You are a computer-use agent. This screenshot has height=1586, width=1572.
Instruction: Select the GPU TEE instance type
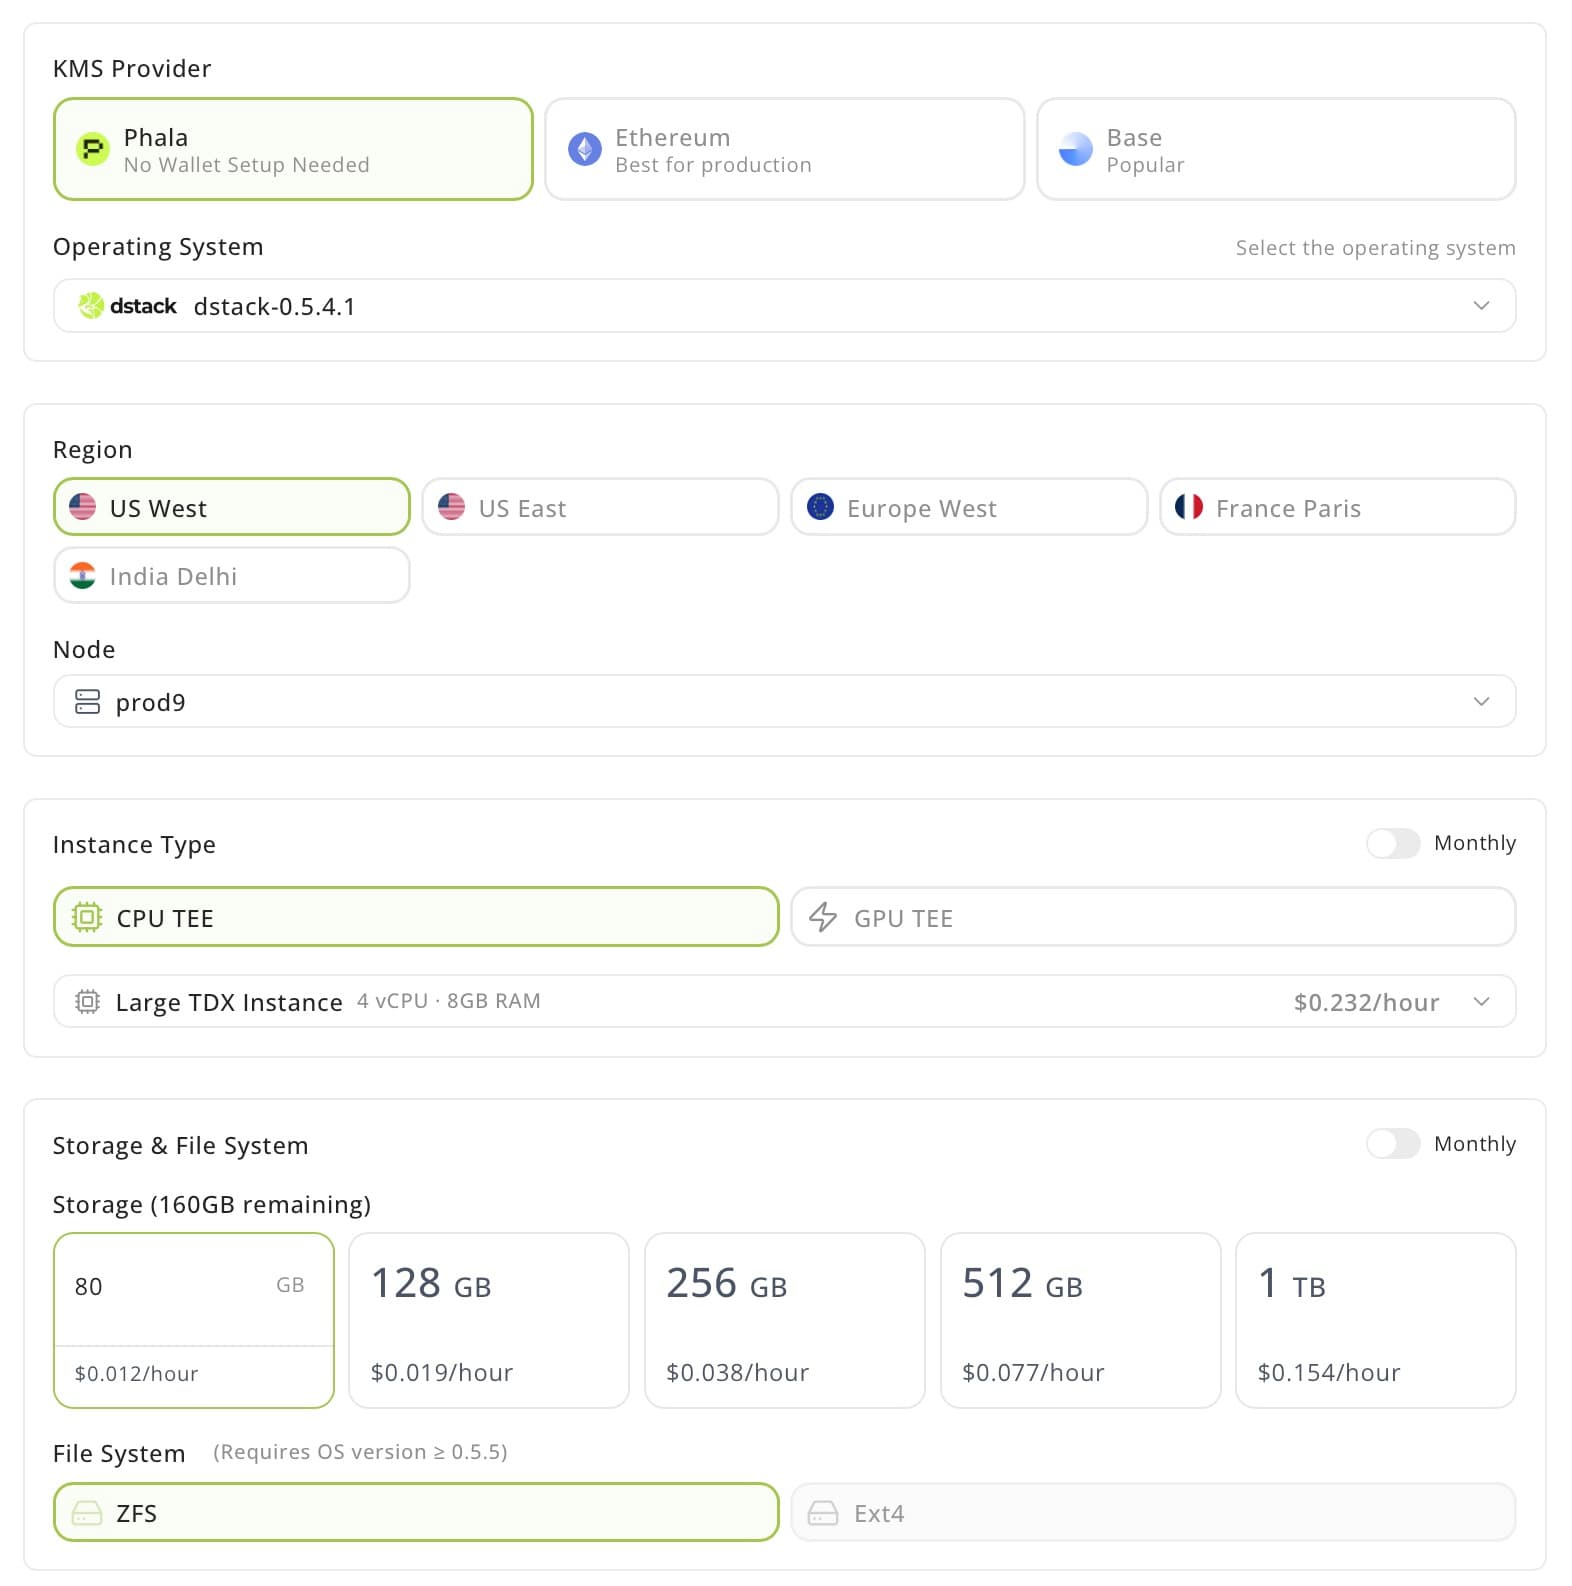[x=1152, y=917]
